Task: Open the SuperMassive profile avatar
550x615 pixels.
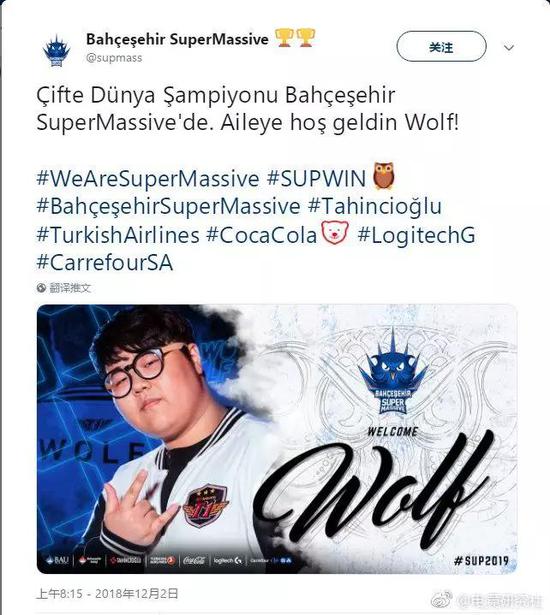Action: click(x=56, y=51)
